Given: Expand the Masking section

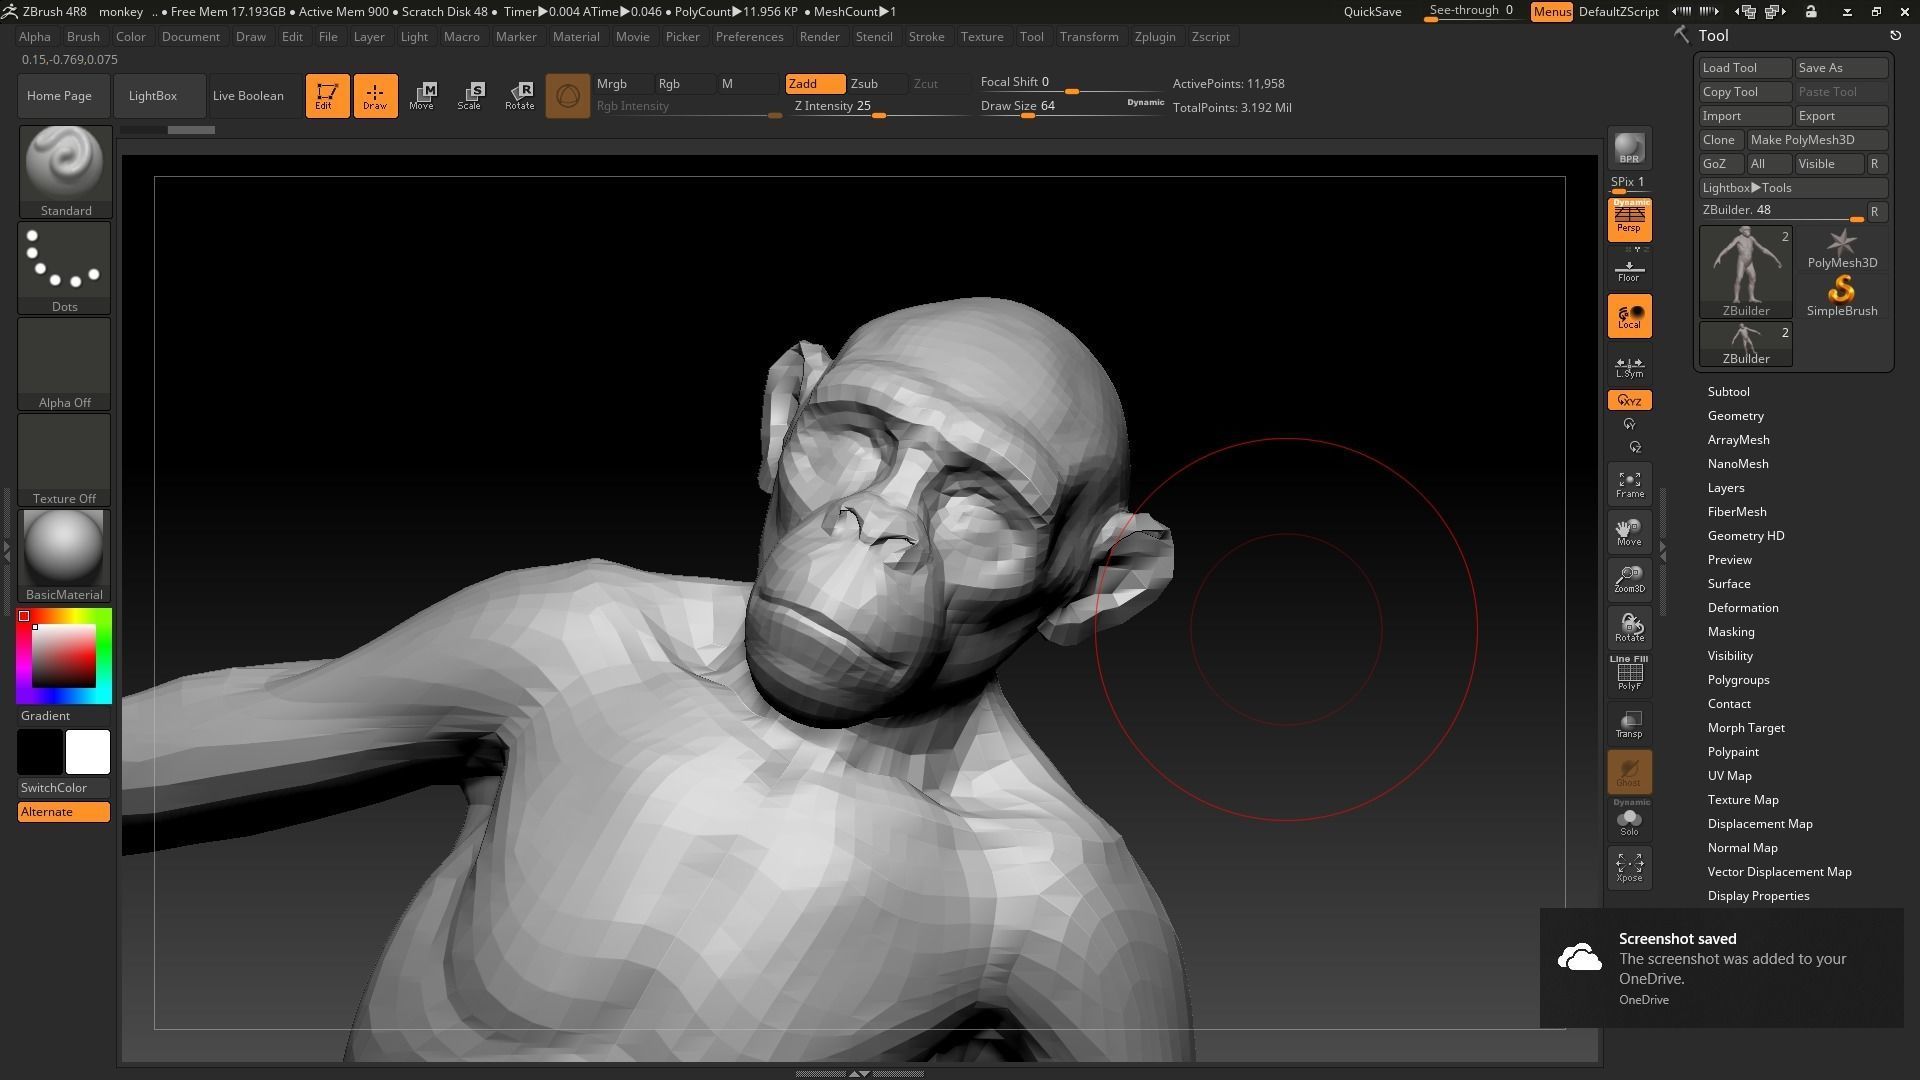Looking at the screenshot, I should point(1731,632).
